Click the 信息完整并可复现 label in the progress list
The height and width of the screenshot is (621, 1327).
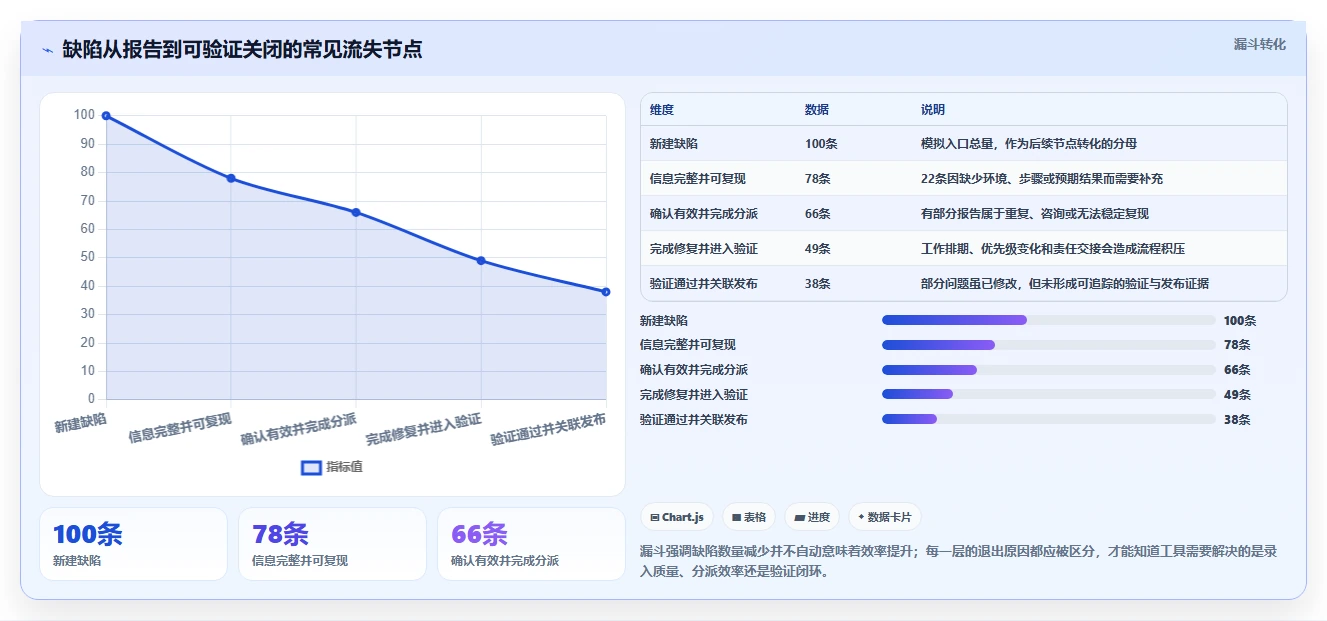coord(688,345)
